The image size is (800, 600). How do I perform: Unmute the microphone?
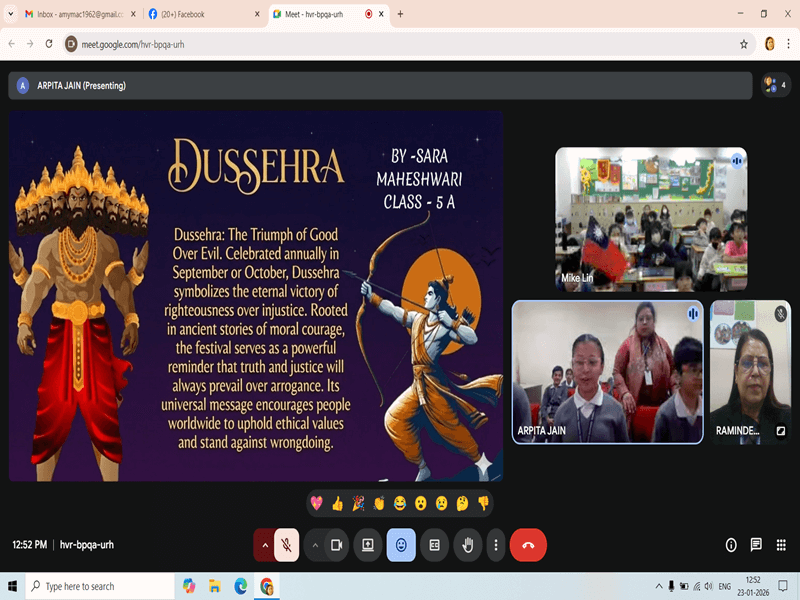(286, 545)
